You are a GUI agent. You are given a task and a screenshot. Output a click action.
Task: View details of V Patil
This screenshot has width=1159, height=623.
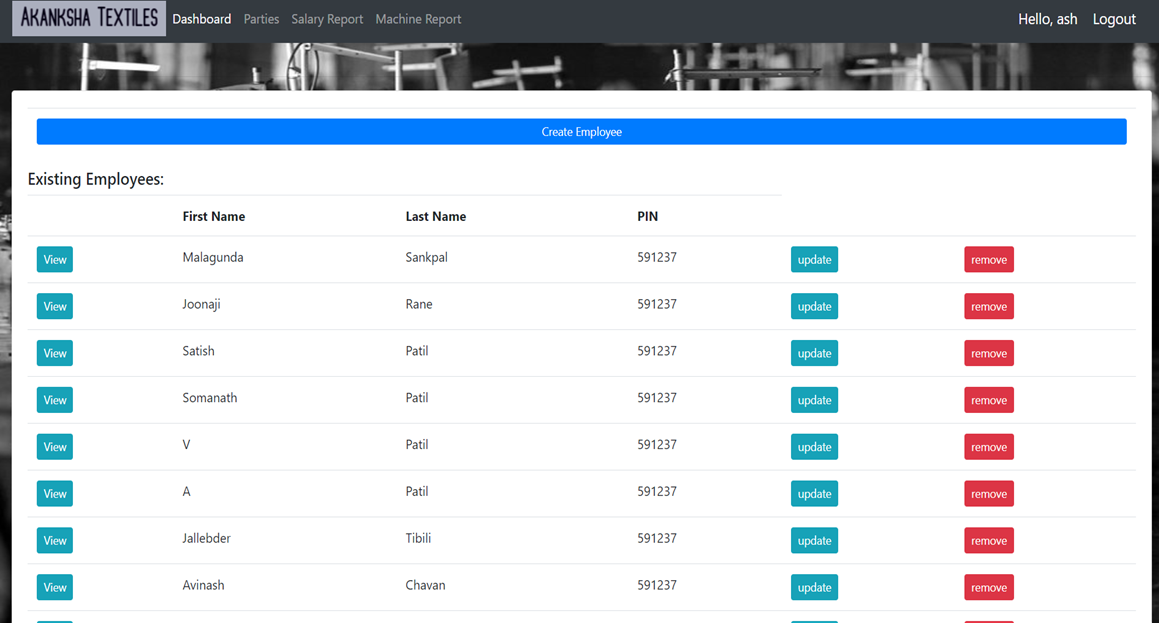(54, 447)
